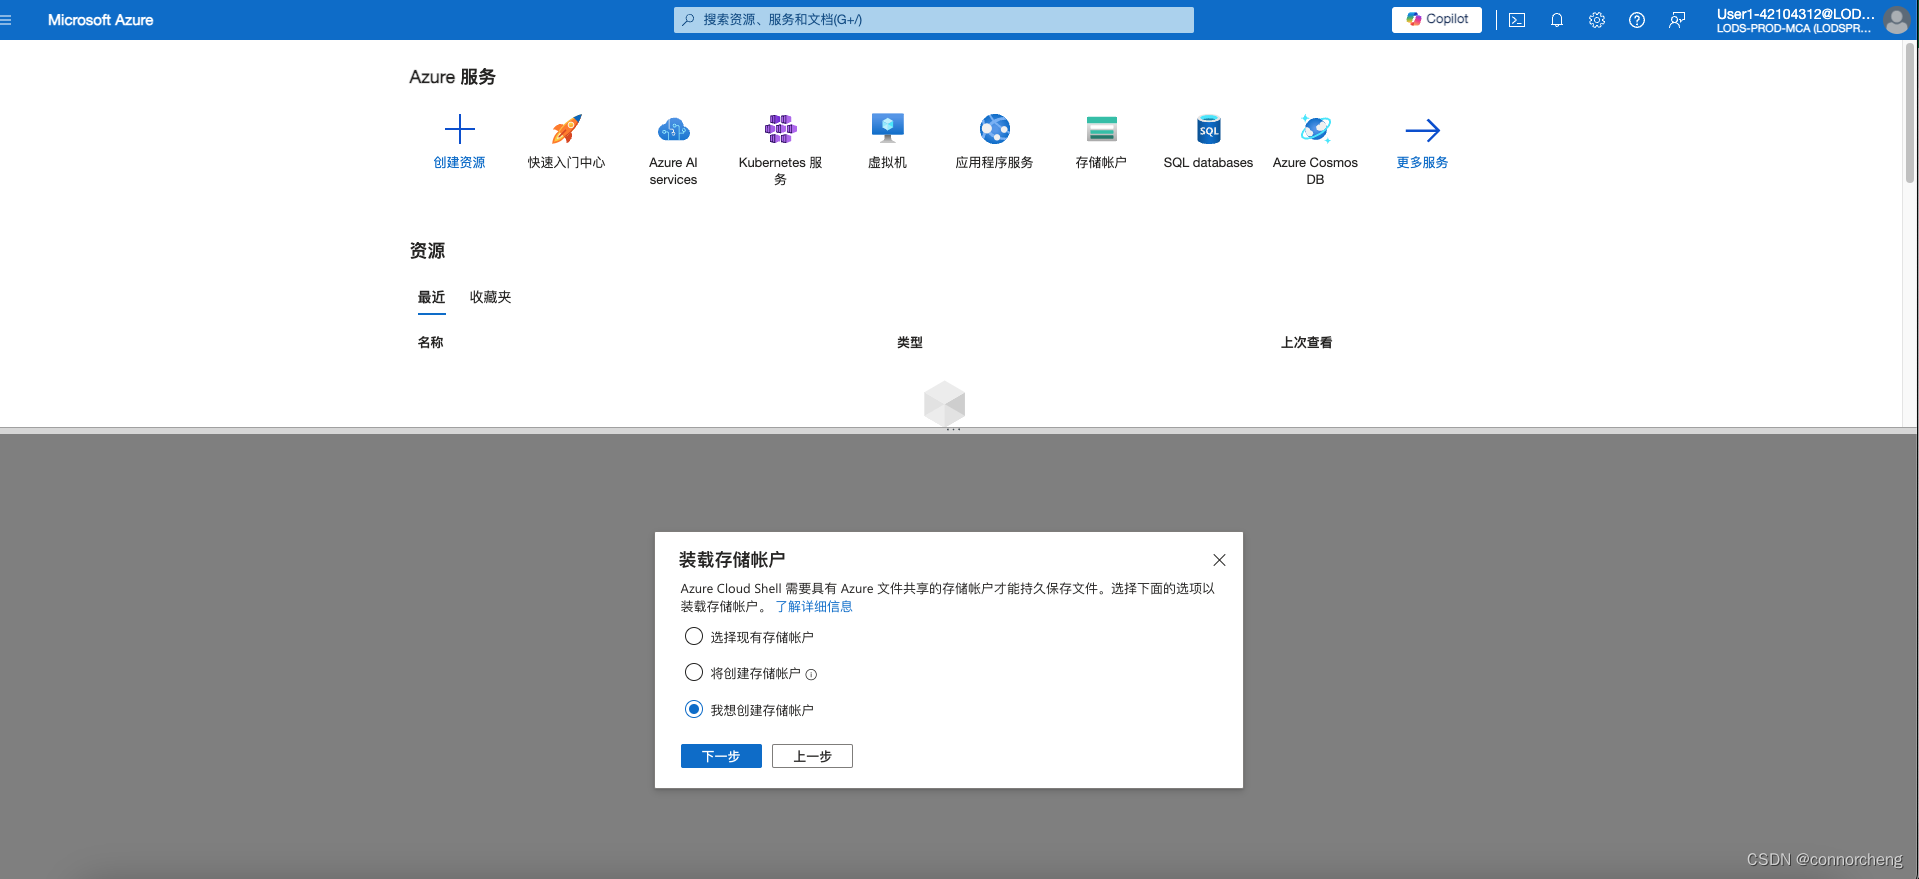Open the hamburger portal menu

click(6, 20)
